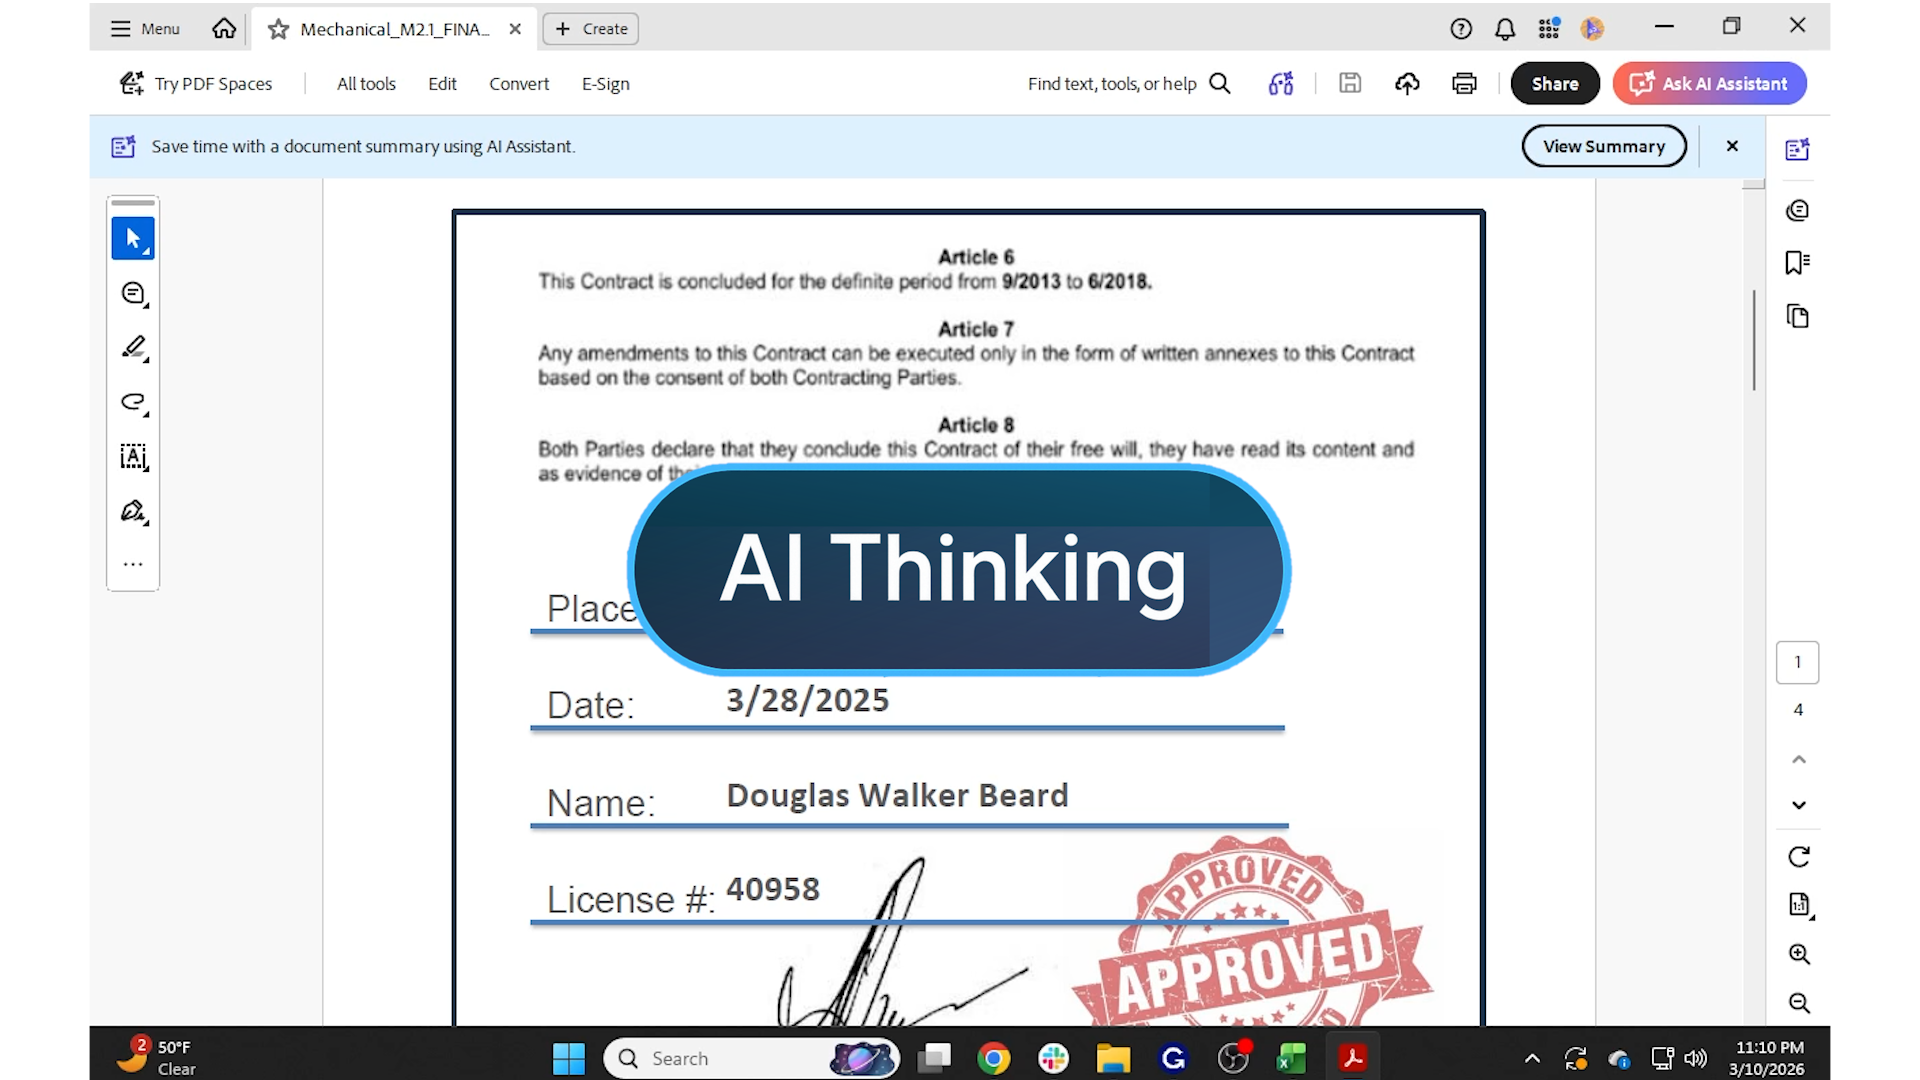Open the Menu hamburger button

pos(145,29)
